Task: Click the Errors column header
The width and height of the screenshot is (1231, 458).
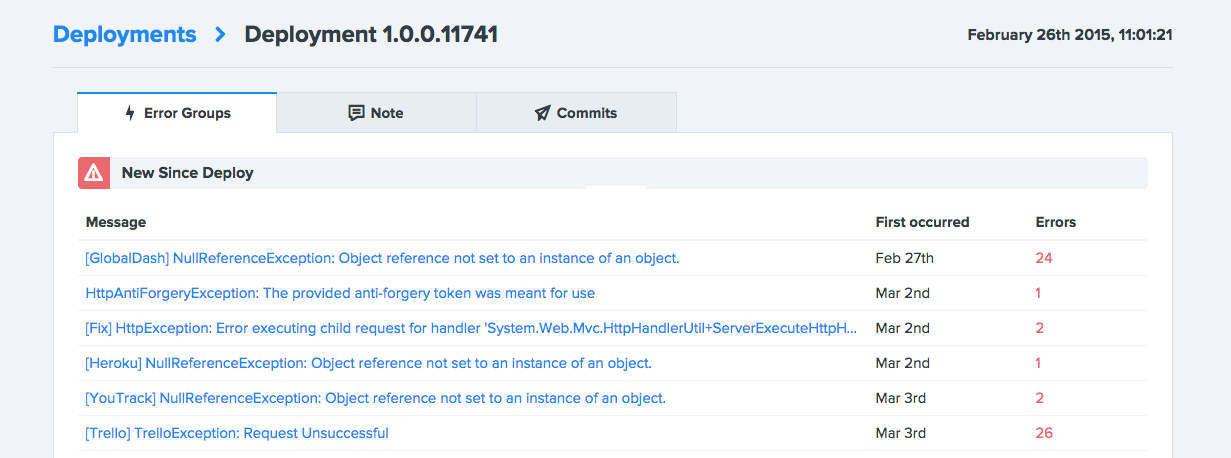Action: coord(1055,222)
